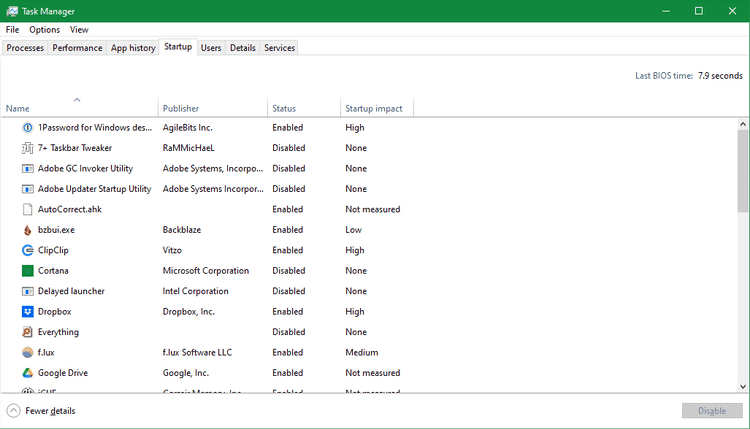Viewport: 750px width, 429px height.
Task: Select the Everything name text
Action: pos(58,332)
